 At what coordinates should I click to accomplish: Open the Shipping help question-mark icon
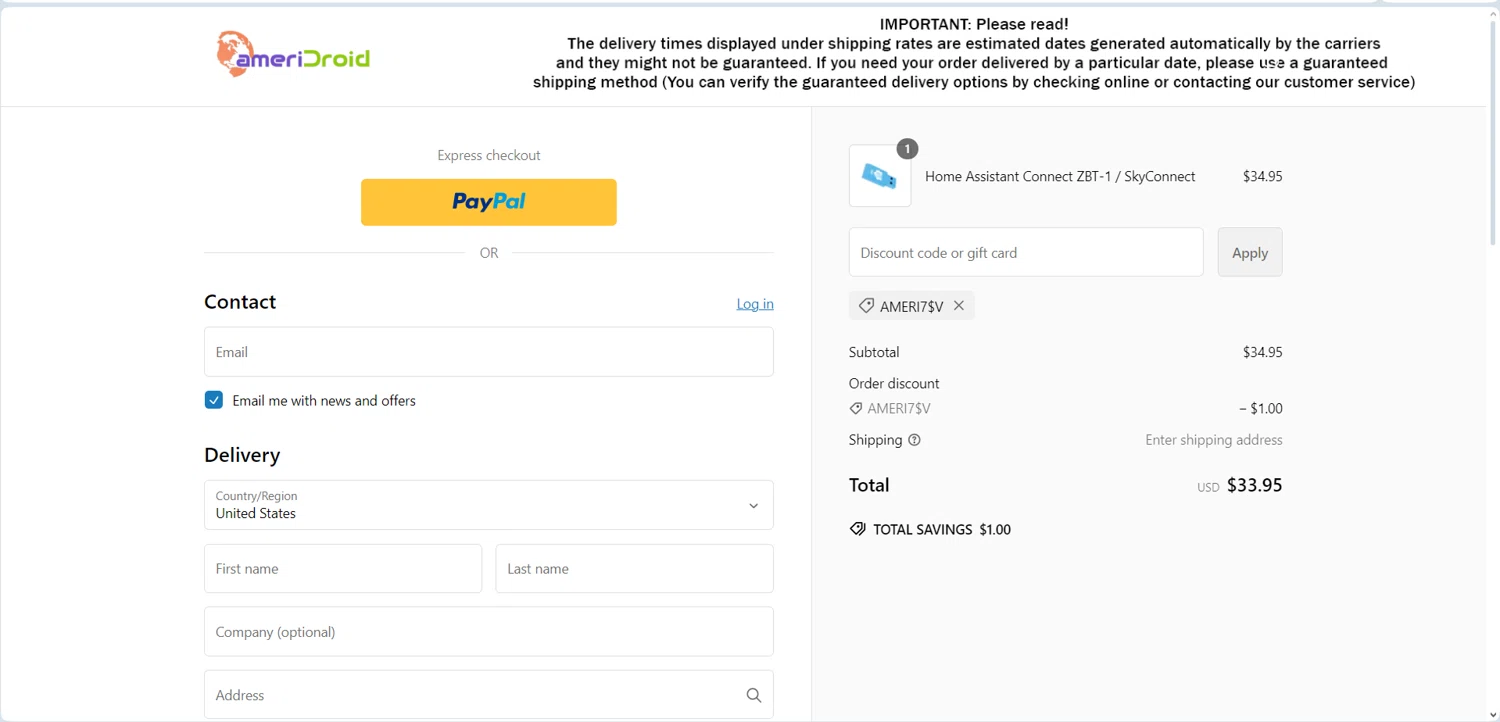(x=914, y=440)
